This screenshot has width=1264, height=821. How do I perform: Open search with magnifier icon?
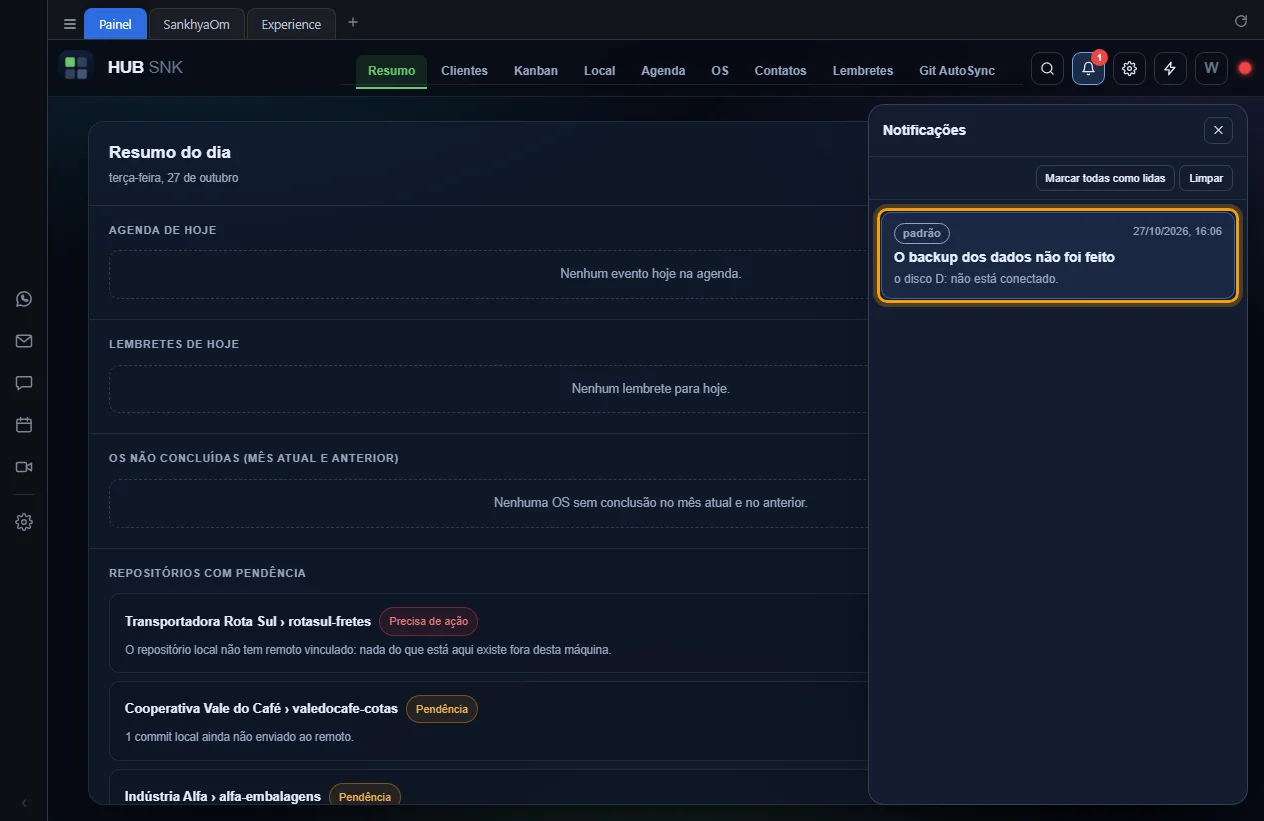[1047, 68]
